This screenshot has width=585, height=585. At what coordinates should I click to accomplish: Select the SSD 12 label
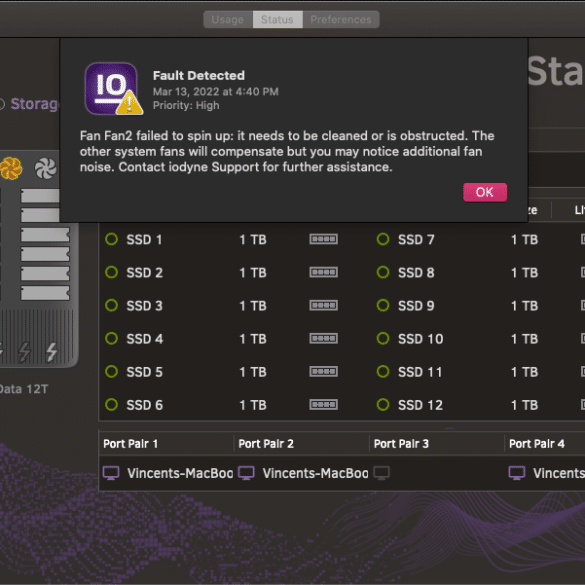point(420,405)
